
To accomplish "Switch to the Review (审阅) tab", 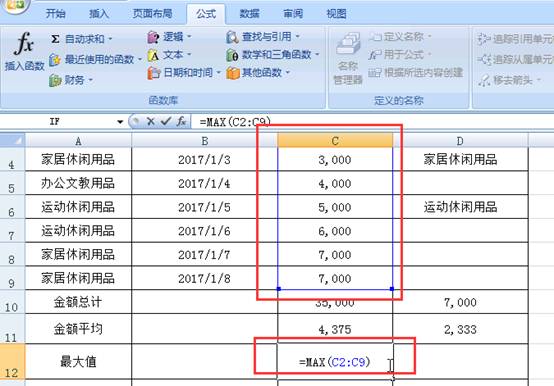I will pyautogui.click(x=293, y=14).
